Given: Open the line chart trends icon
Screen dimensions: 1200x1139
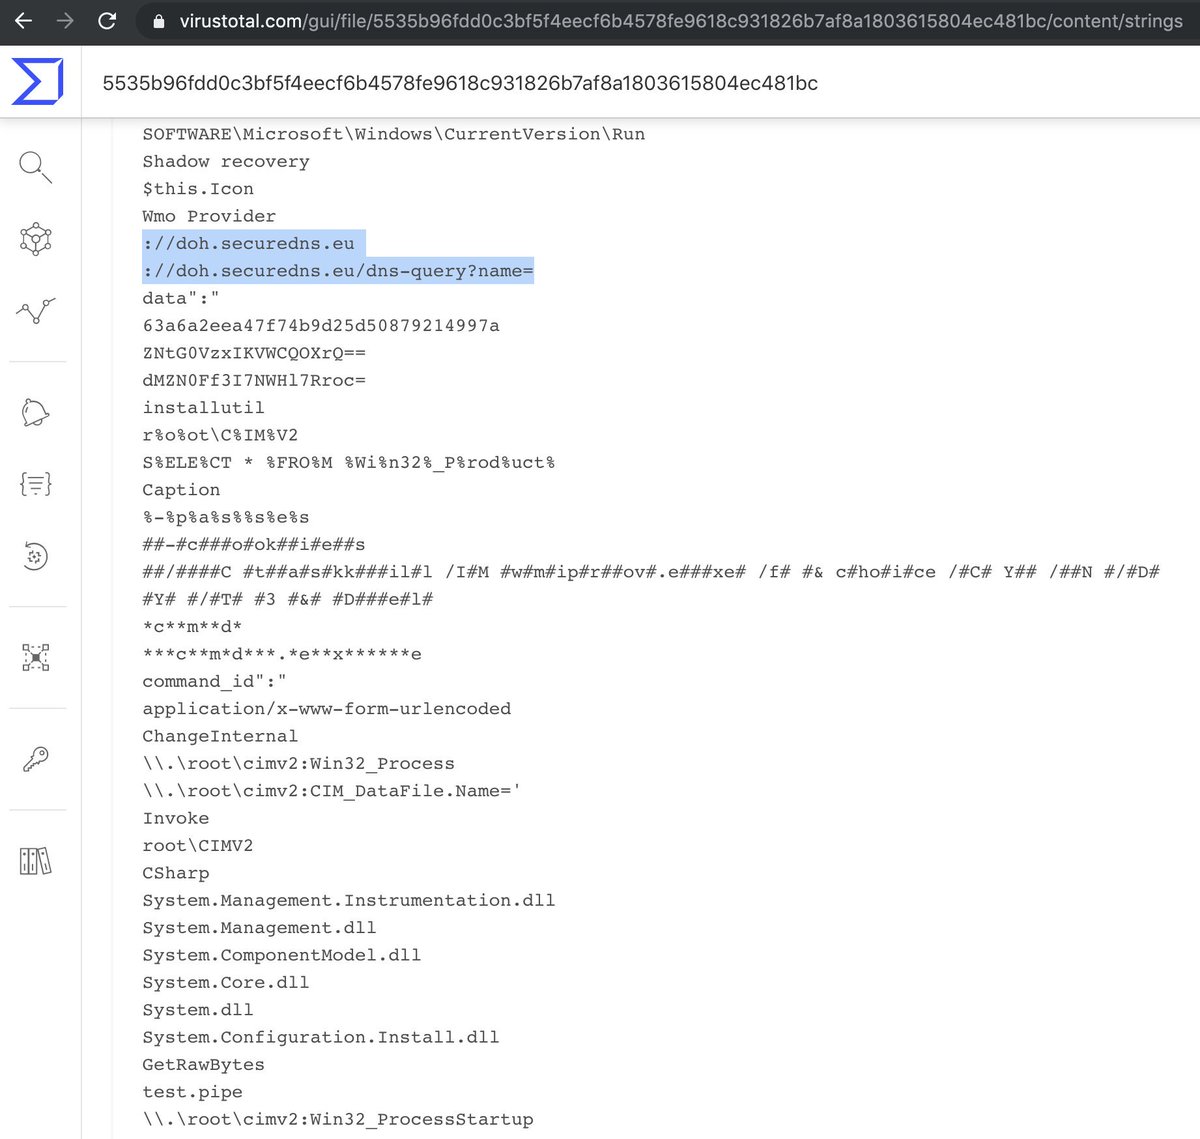Looking at the screenshot, I should click(x=36, y=311).
